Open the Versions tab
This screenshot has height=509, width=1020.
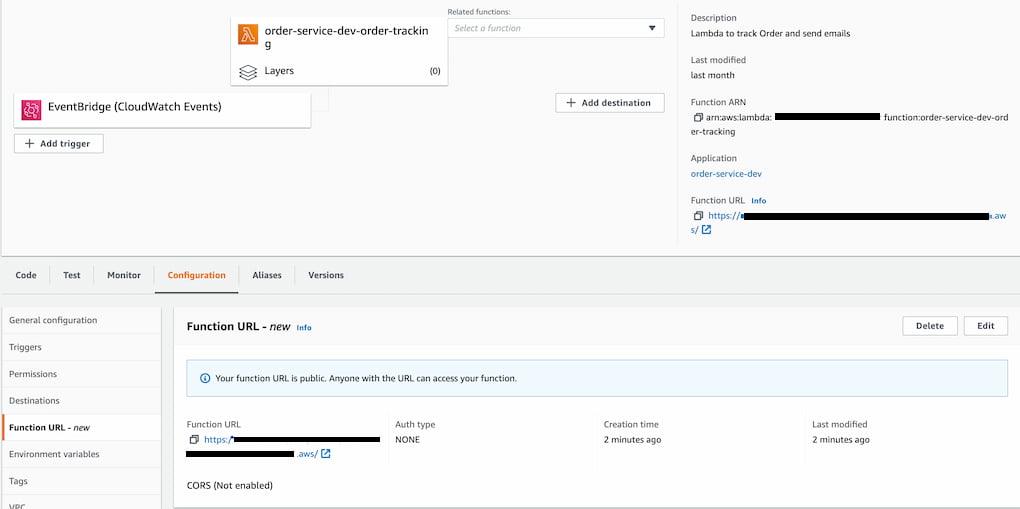pyautogui.click(x=326, y=275)
